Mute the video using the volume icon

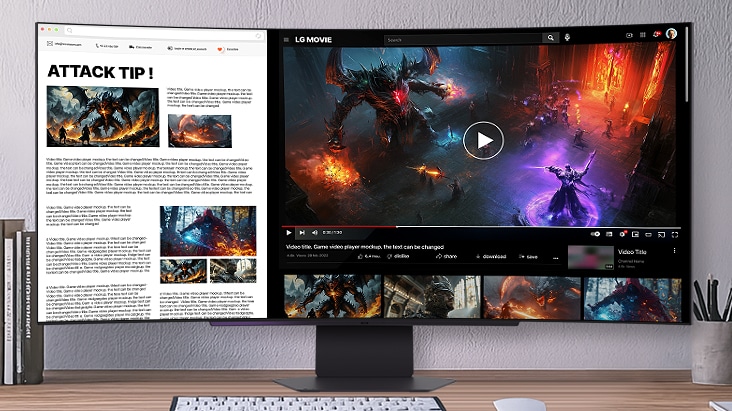(x=314, y=233)
